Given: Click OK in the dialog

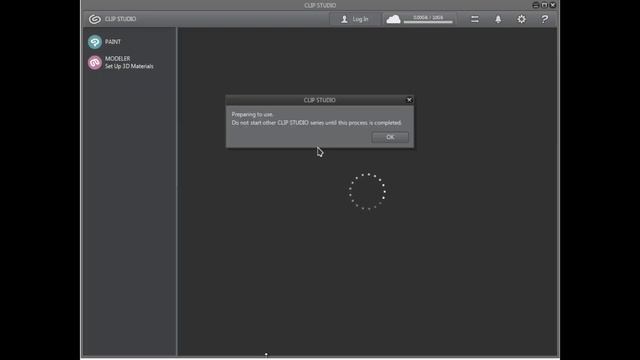Looking at the screenshot, I should [390, 137].
